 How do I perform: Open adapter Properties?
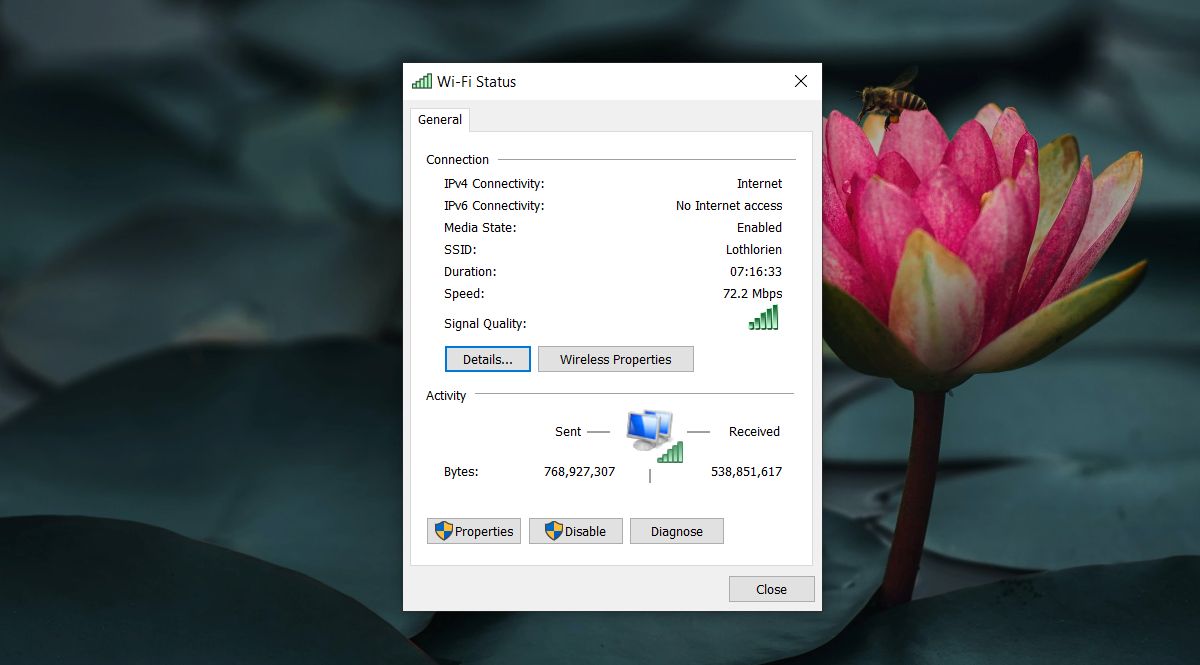point(474,531)
